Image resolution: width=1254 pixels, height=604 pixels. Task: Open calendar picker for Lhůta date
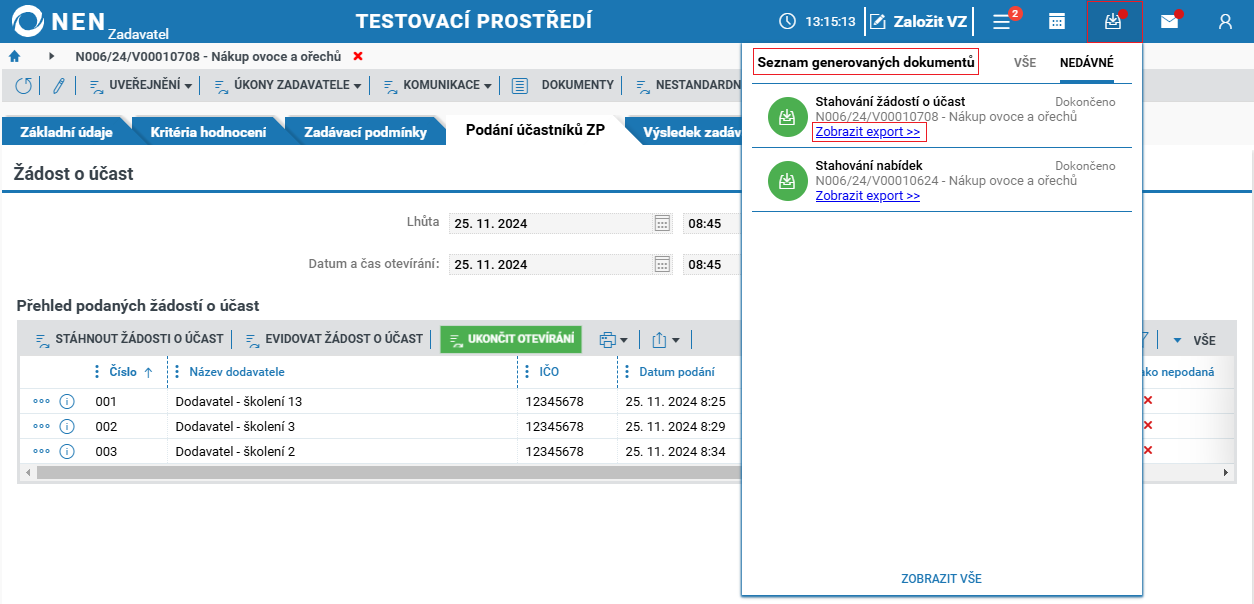coord(662,223)
